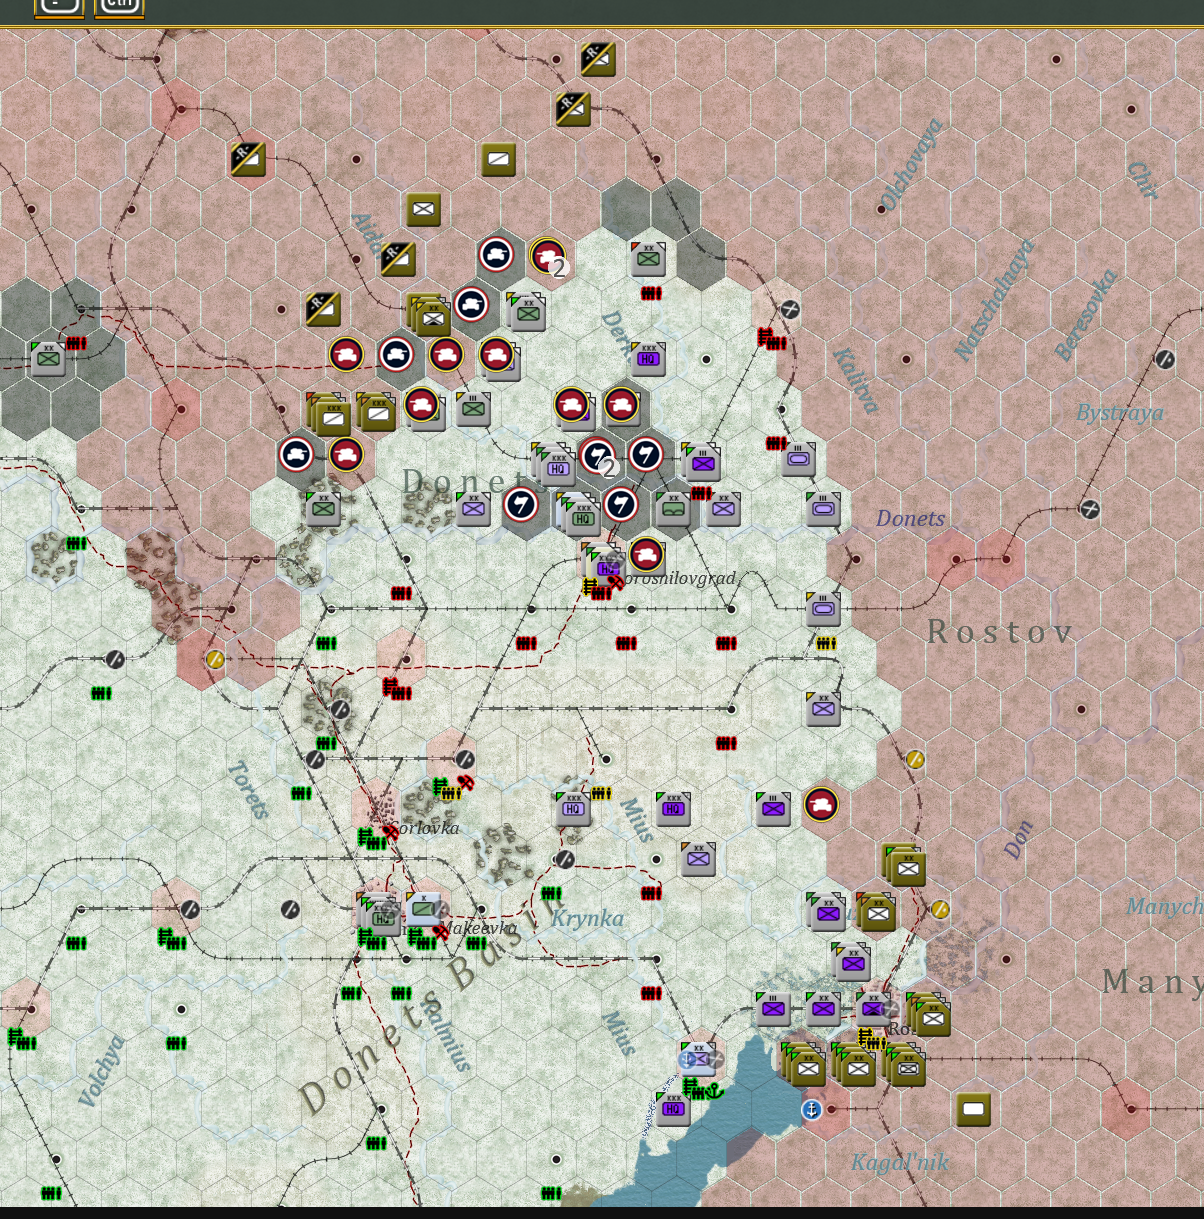This screenshot has height=1219, width=1204.
Task: Click the Volchya river label
Action: [102, 1071]
